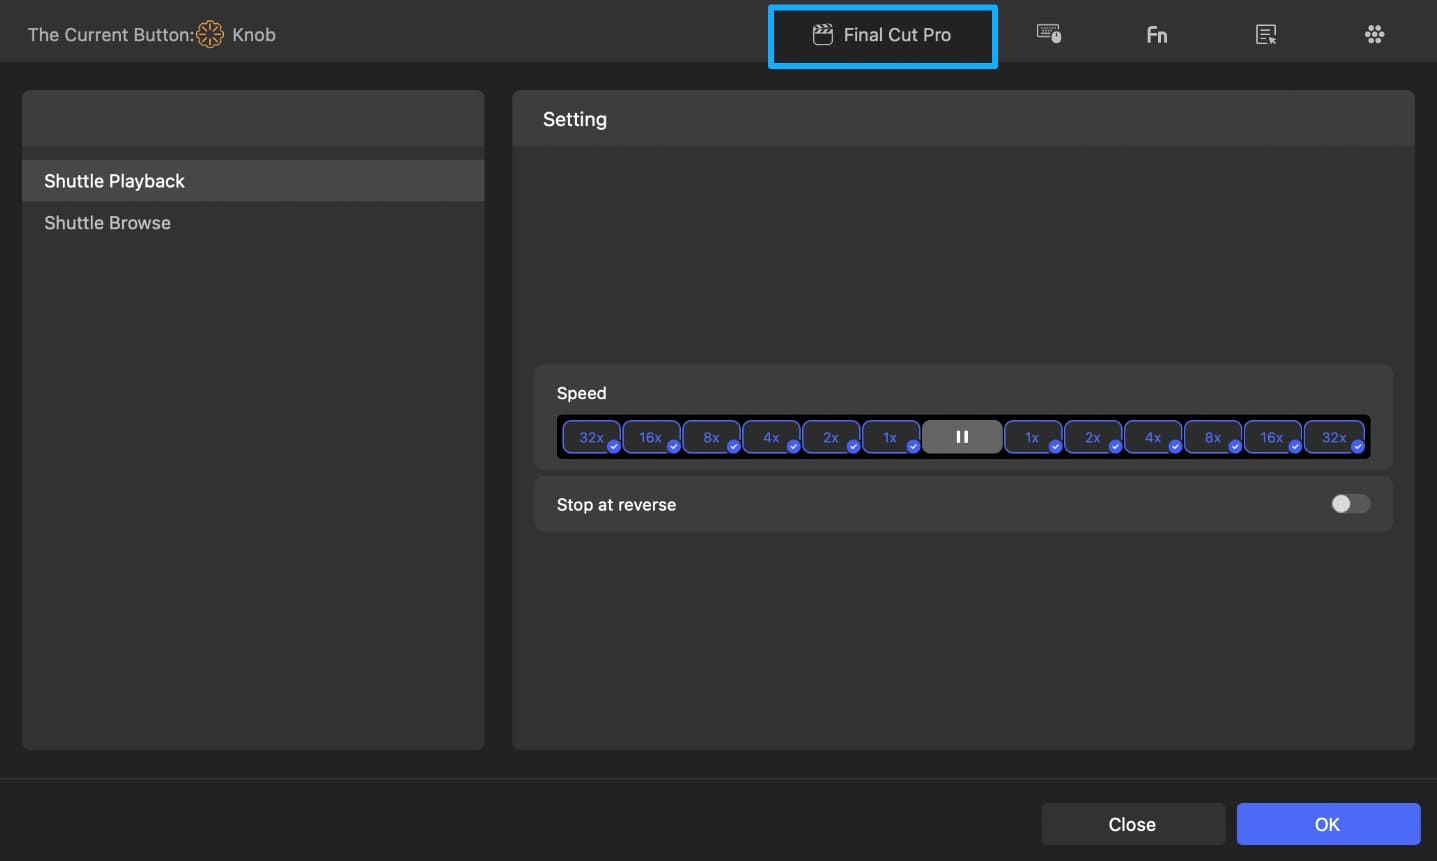Click the Setting panel header text
1437x861 pixels.
click(x=575, y=119)
